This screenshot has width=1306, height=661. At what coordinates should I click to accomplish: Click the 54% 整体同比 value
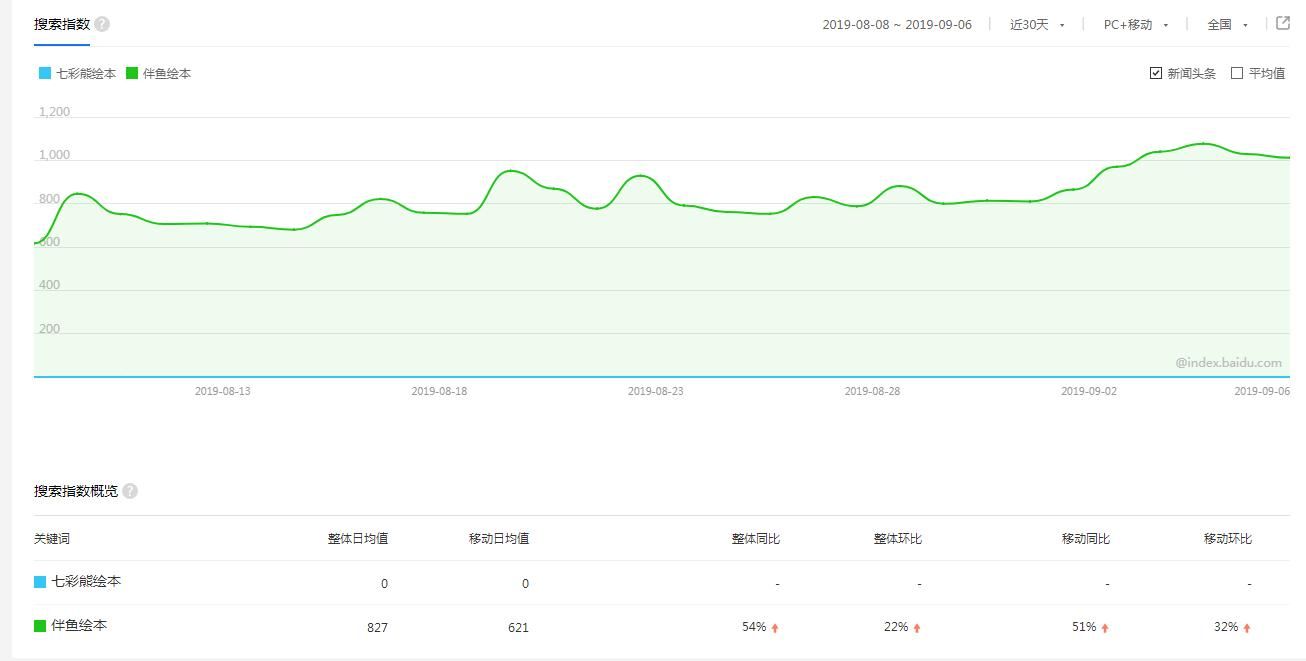(754, 628)
